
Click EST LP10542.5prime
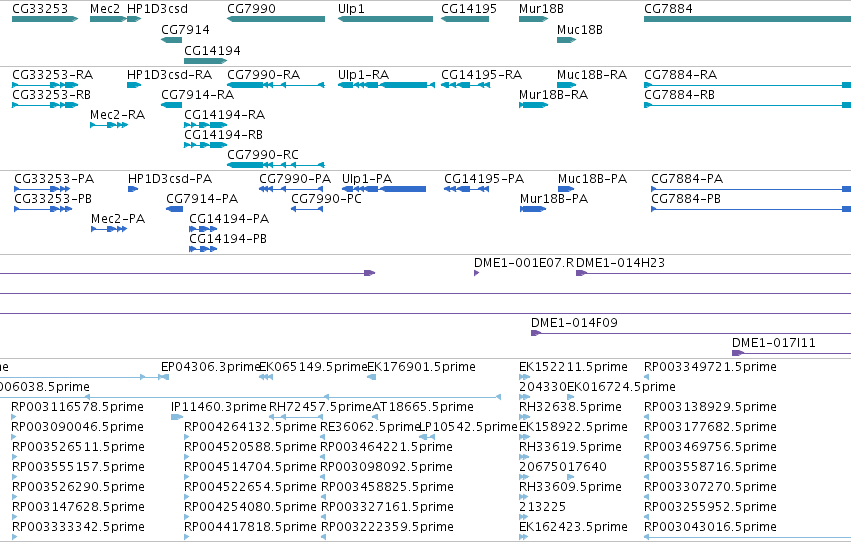(x=468, y=428)
